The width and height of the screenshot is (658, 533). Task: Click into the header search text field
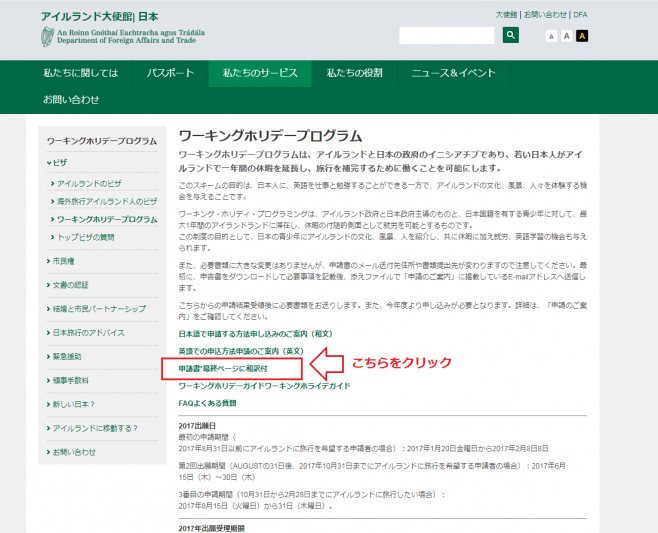click(x=448, y=35)
